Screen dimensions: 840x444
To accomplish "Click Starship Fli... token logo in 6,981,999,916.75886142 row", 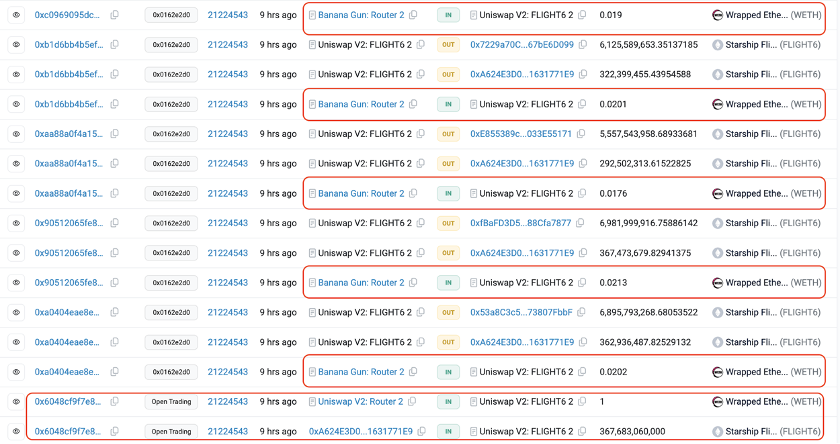I will tap(717, 223).
